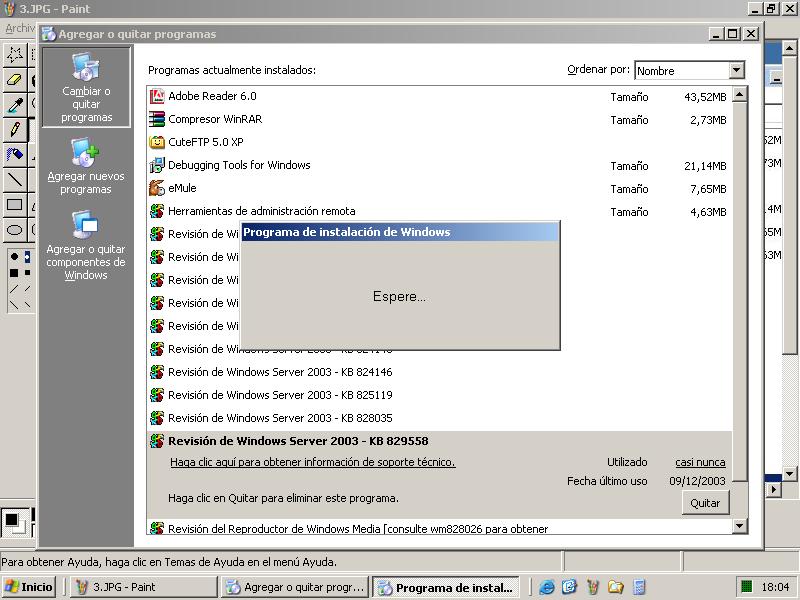Pick the large round brush shape
Viewport: 800px width, 600px height.
[14, 256]
